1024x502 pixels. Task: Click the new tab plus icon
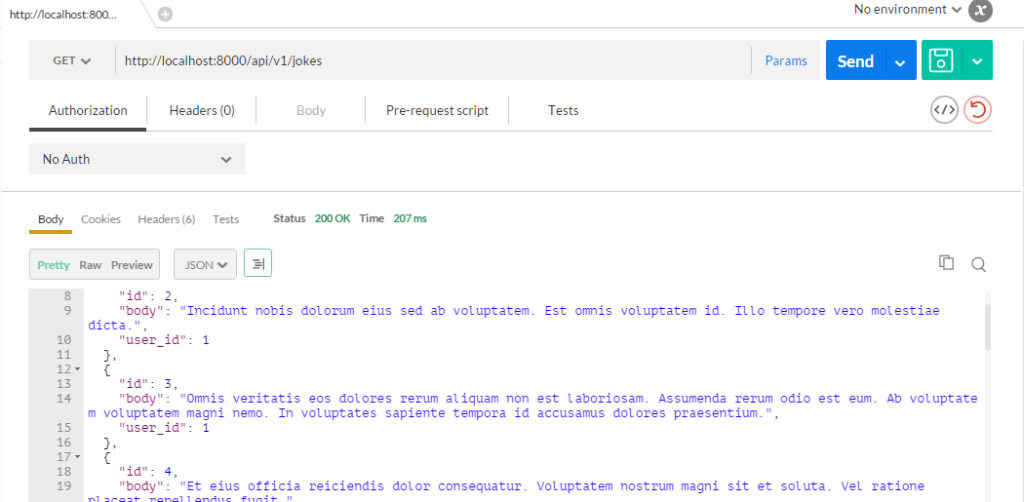point(165,14)
